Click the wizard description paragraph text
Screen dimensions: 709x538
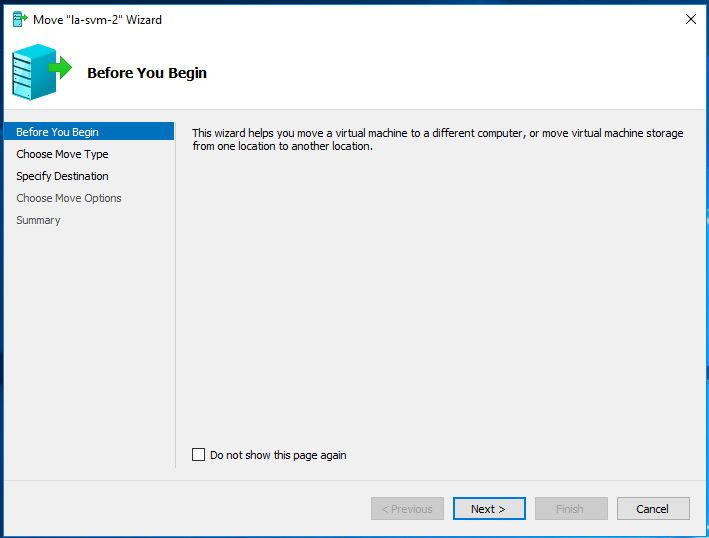click(438, 139)
